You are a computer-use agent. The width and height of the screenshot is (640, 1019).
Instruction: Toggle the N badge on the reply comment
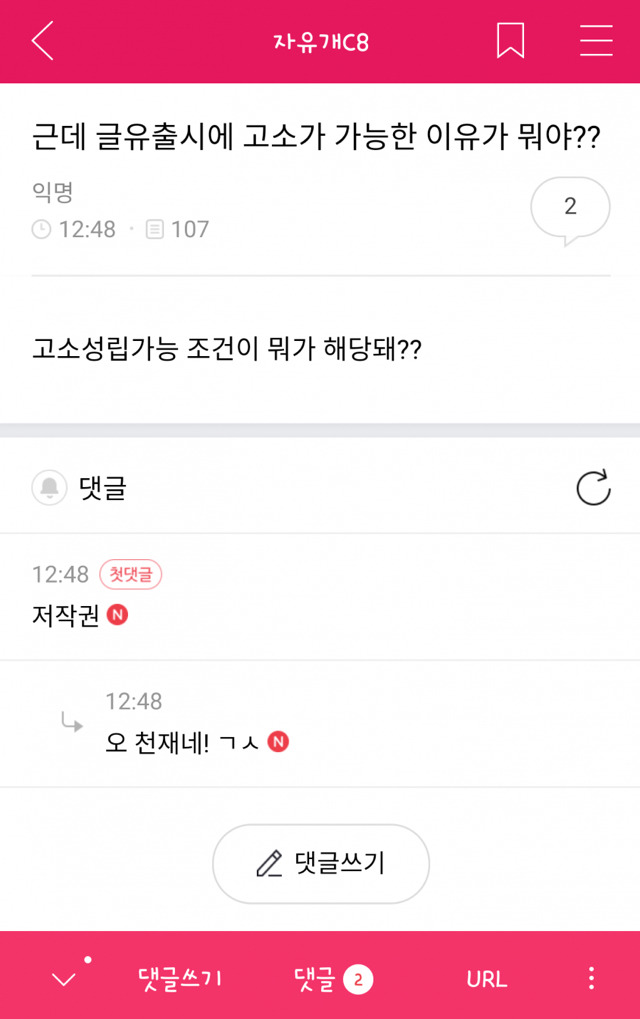[279, 743]
